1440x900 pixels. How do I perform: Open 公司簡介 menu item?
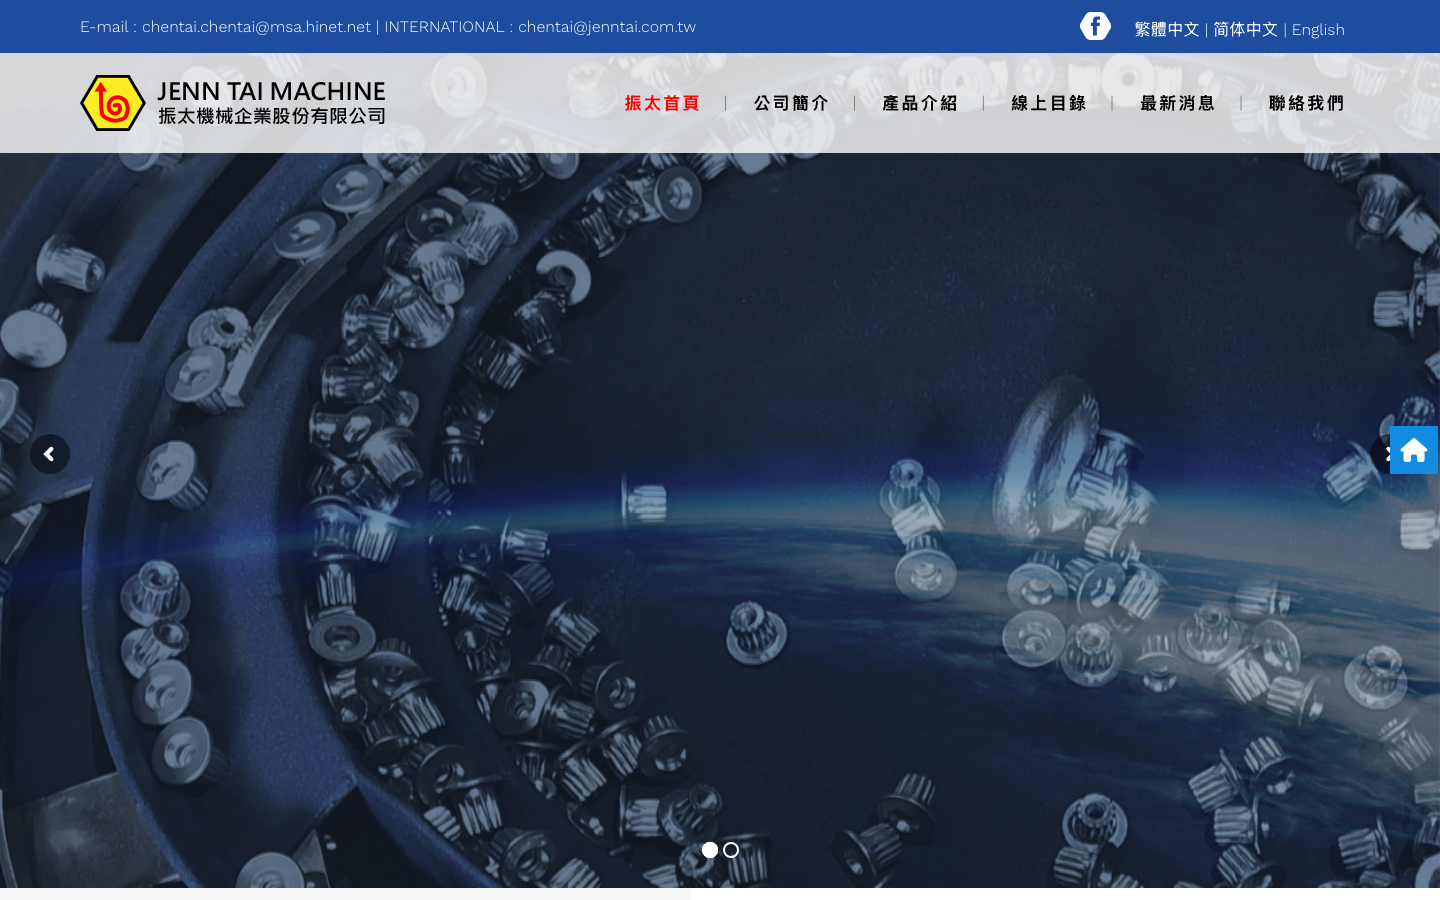coord(791,103)
